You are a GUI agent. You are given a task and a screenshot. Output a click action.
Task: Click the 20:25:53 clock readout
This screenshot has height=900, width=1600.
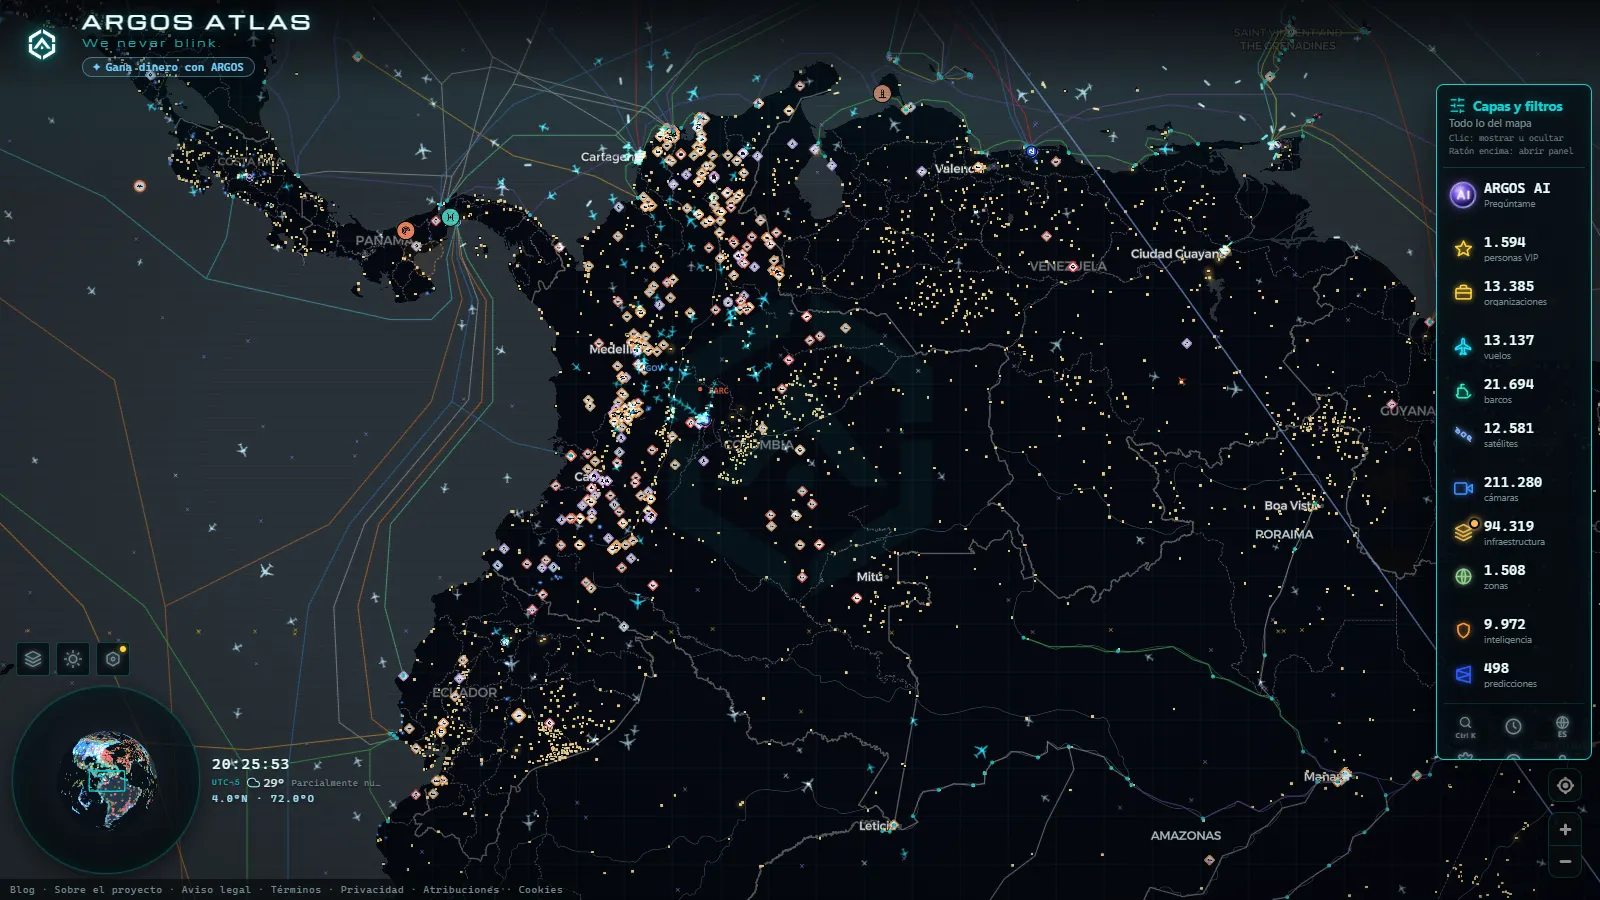pos(250,764)
